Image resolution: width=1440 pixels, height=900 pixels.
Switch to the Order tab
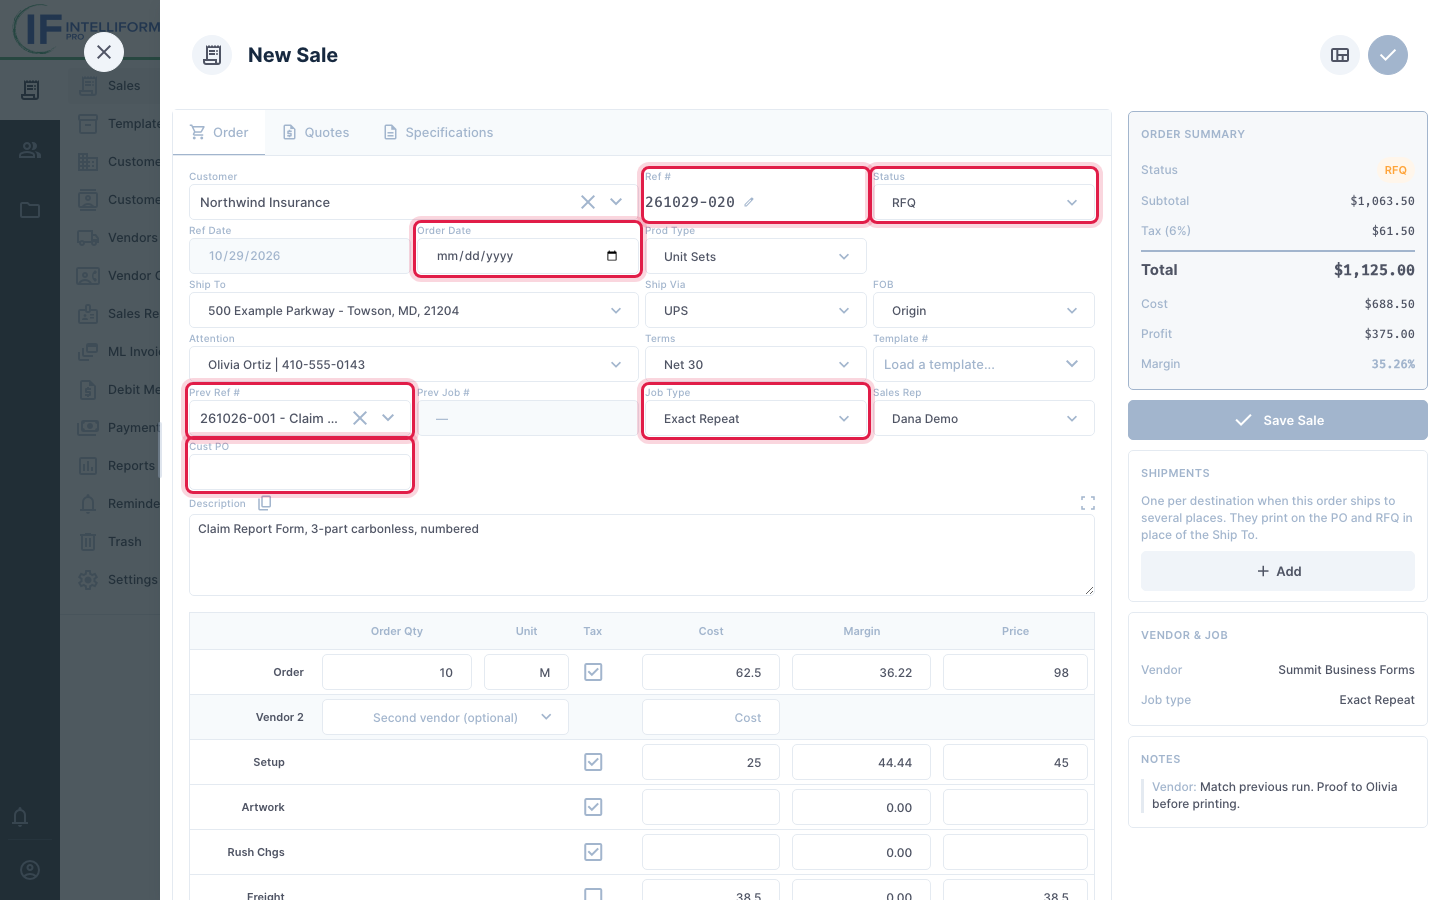(x=219, y=132)
